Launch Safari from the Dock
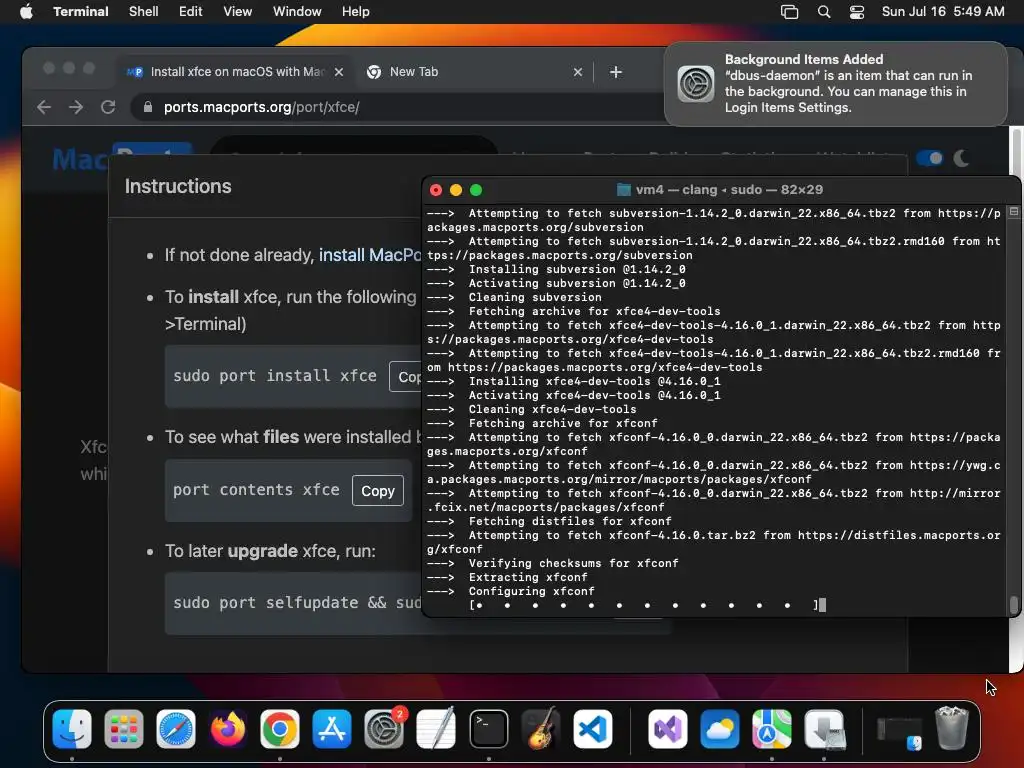This screenshot has width=1024, height=768. click(176, 729)
